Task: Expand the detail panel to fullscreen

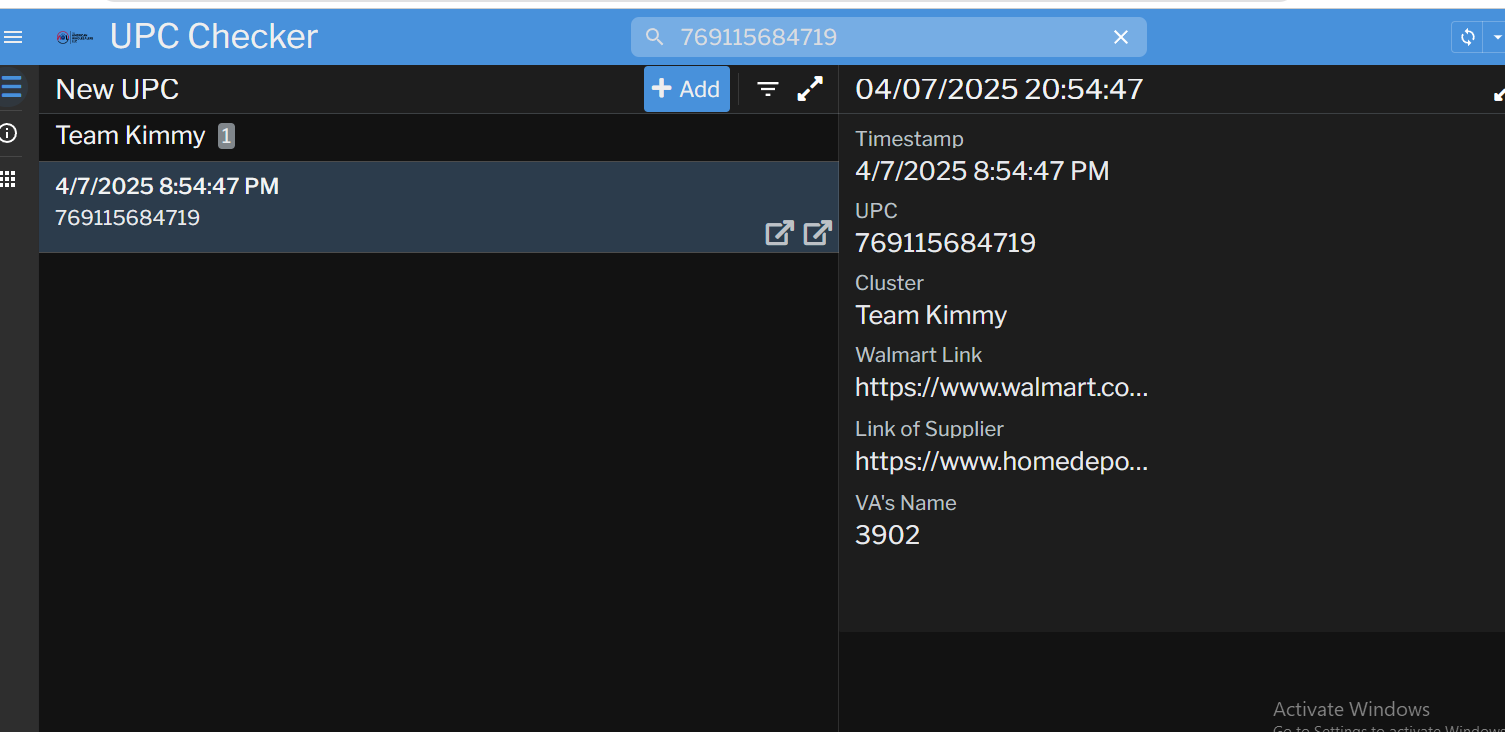Action: [1498, 93]
